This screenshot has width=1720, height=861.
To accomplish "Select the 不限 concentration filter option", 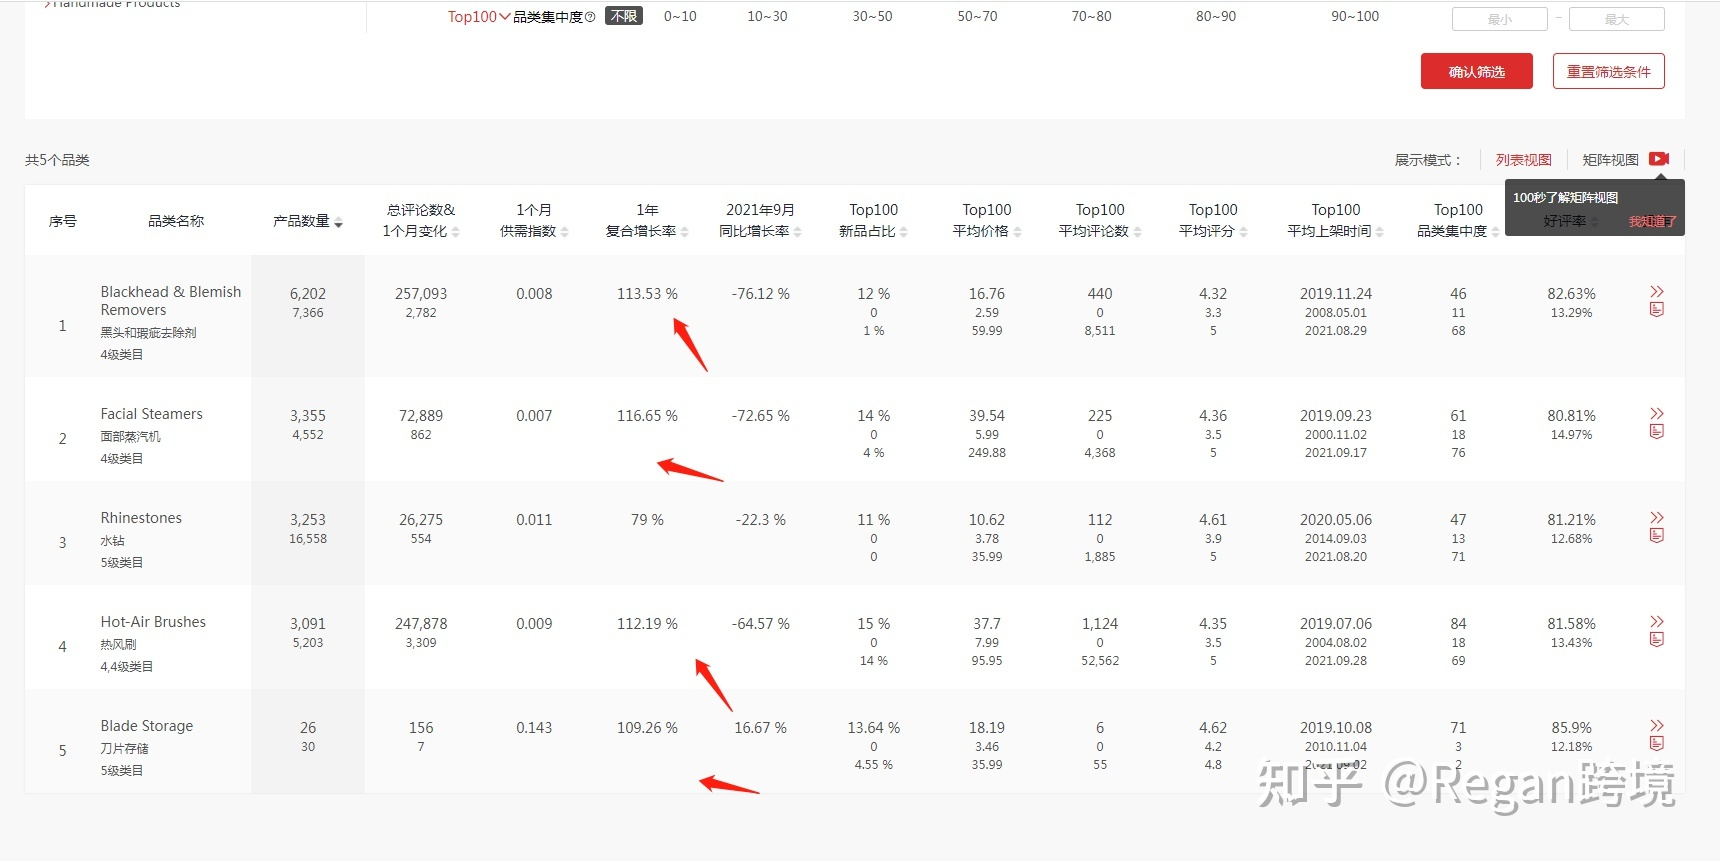I will click(x=624, y=16).
